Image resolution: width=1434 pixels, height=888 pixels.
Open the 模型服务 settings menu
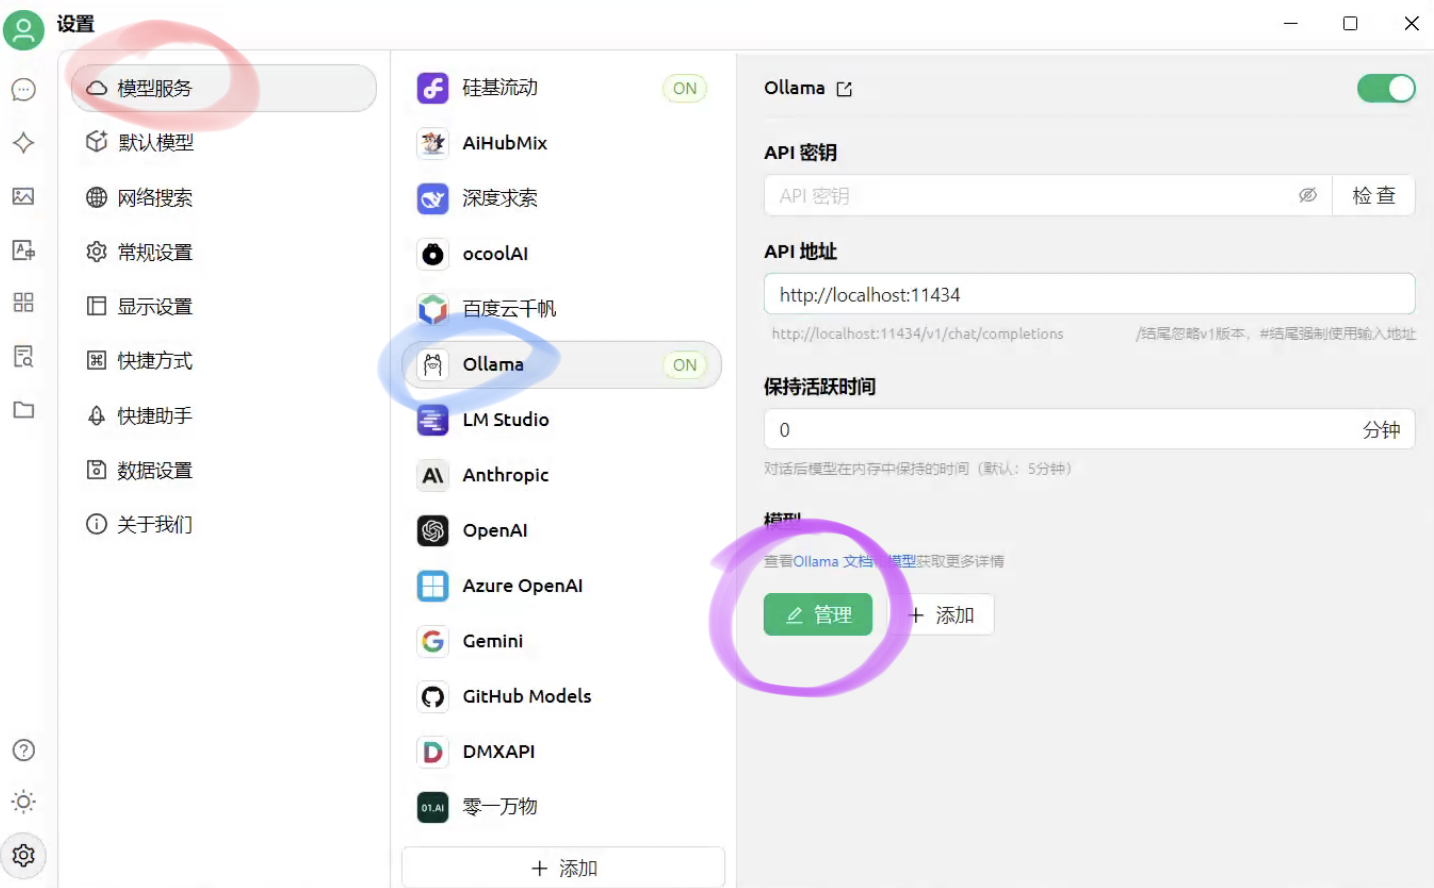click(224, 88)
